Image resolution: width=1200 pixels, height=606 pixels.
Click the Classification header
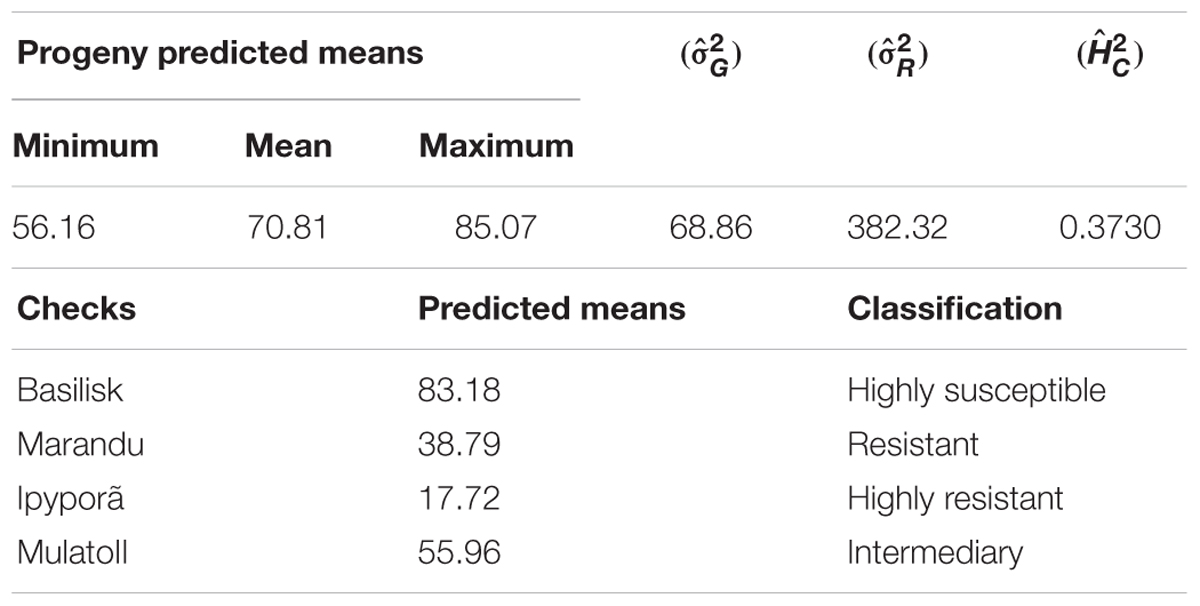tap(955, 308)
